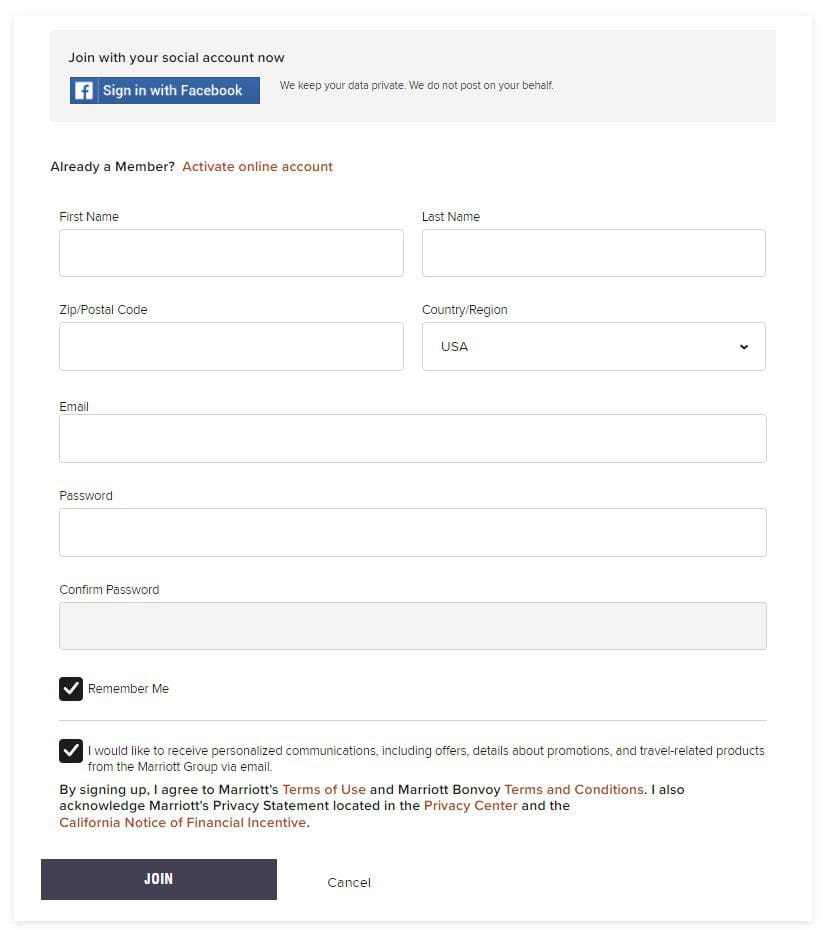Open the Country/Region dropdown
Image resolution: width=823 pixels, height=930 pixels.
593,346
